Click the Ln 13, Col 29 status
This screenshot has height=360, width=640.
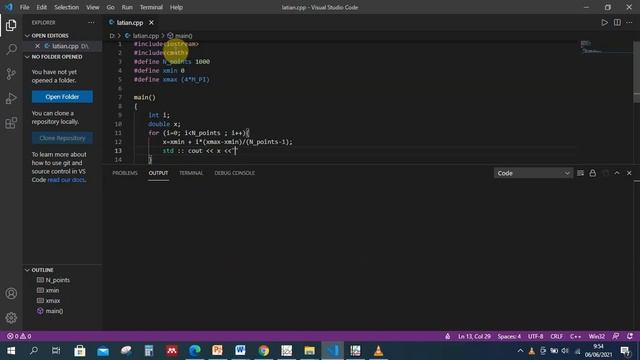point(474,336)
